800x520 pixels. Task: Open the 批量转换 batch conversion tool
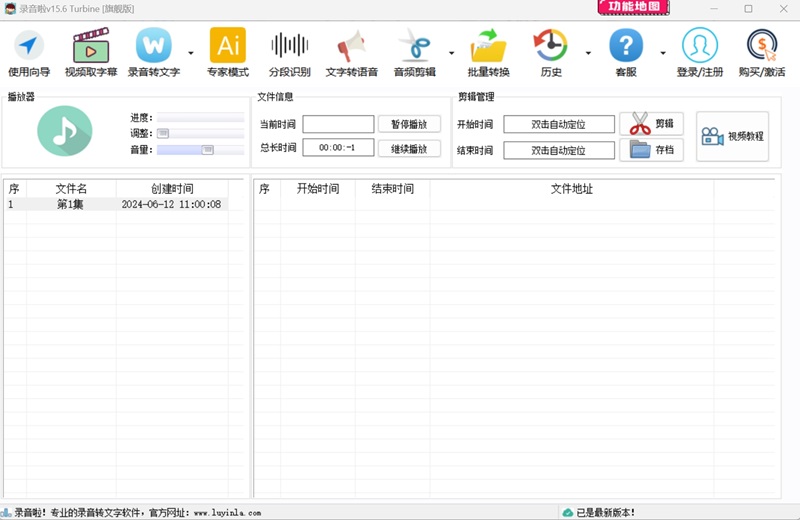pos(488,52)
